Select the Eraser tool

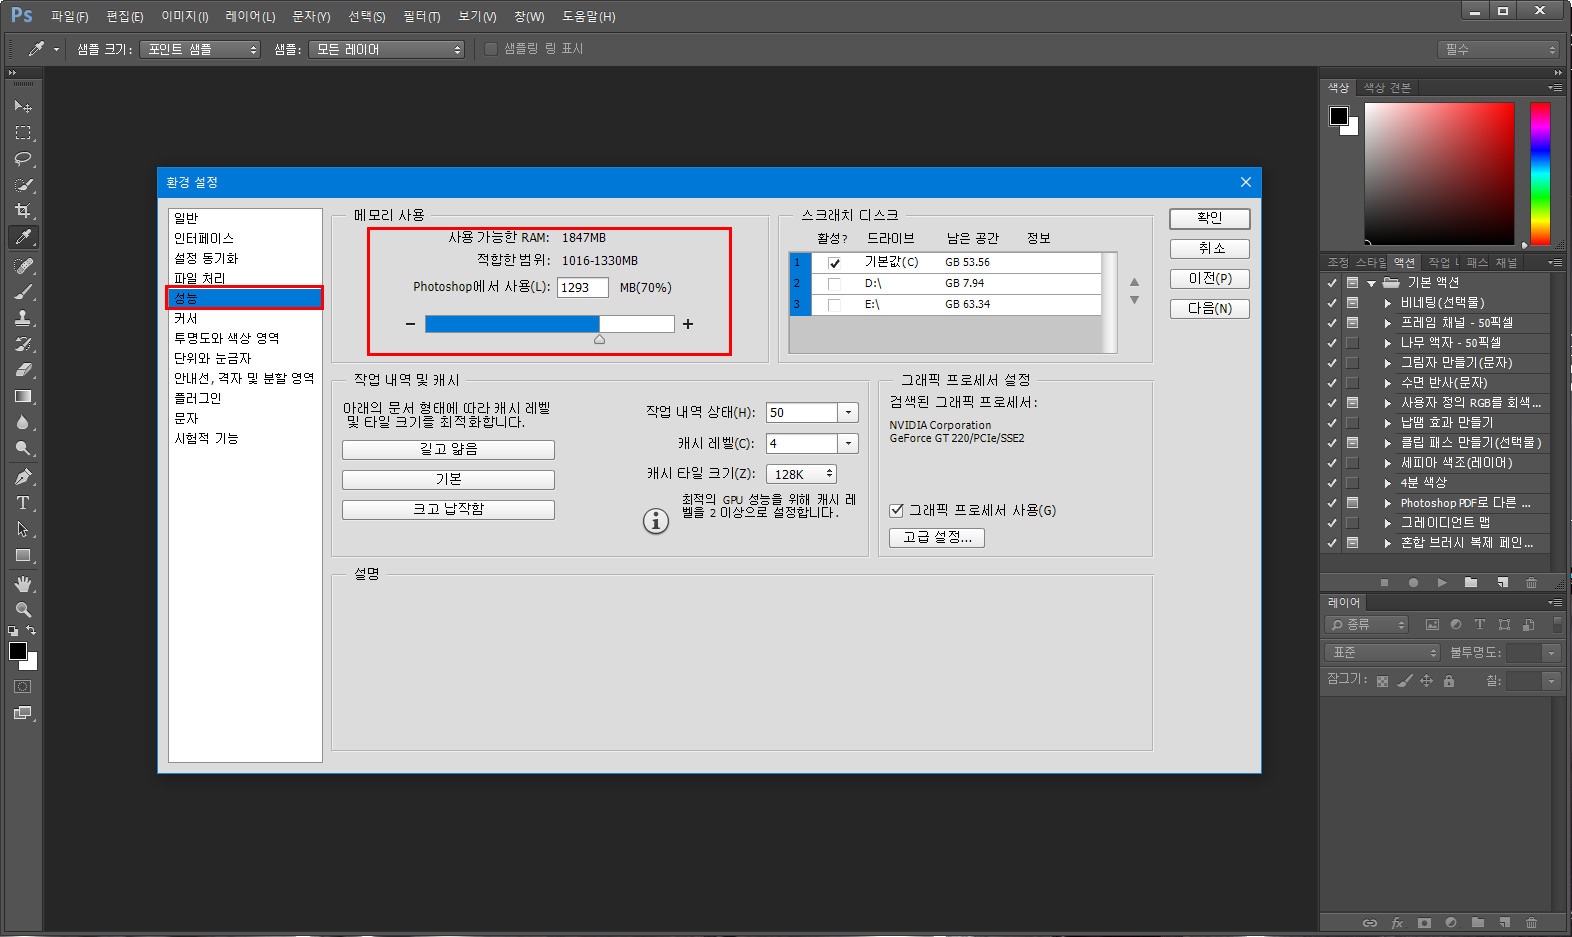[23, 370]
